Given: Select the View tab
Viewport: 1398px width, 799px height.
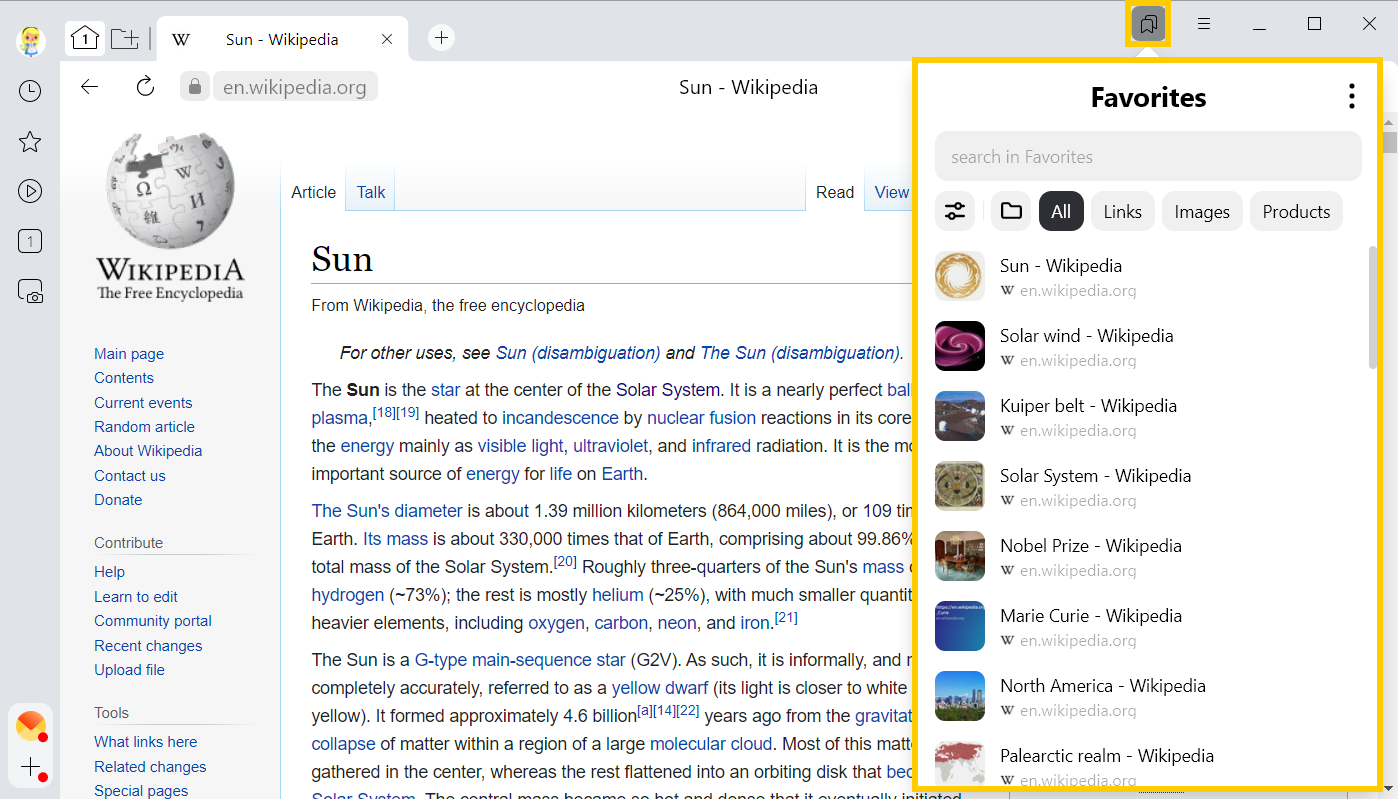Looking at the screenshot, I should [x=890, y=192].
